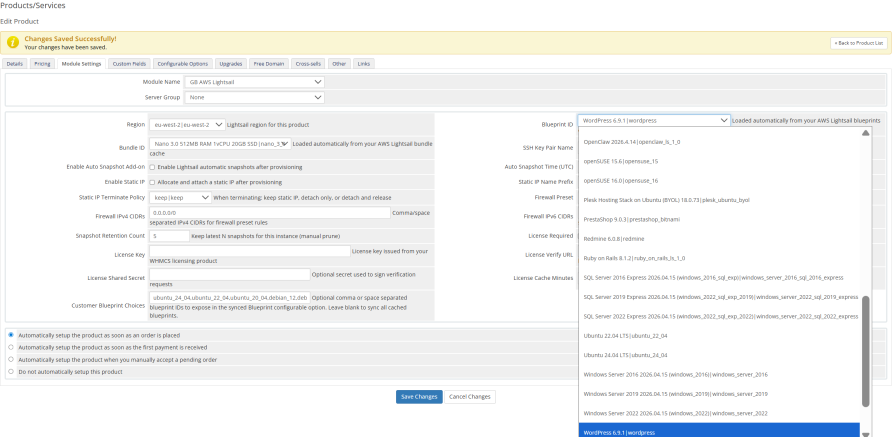Image resolution: width=892 pixels, height=437 pixels.
Task: Click Snapshot Retention Count field
Action: point(170,236)
